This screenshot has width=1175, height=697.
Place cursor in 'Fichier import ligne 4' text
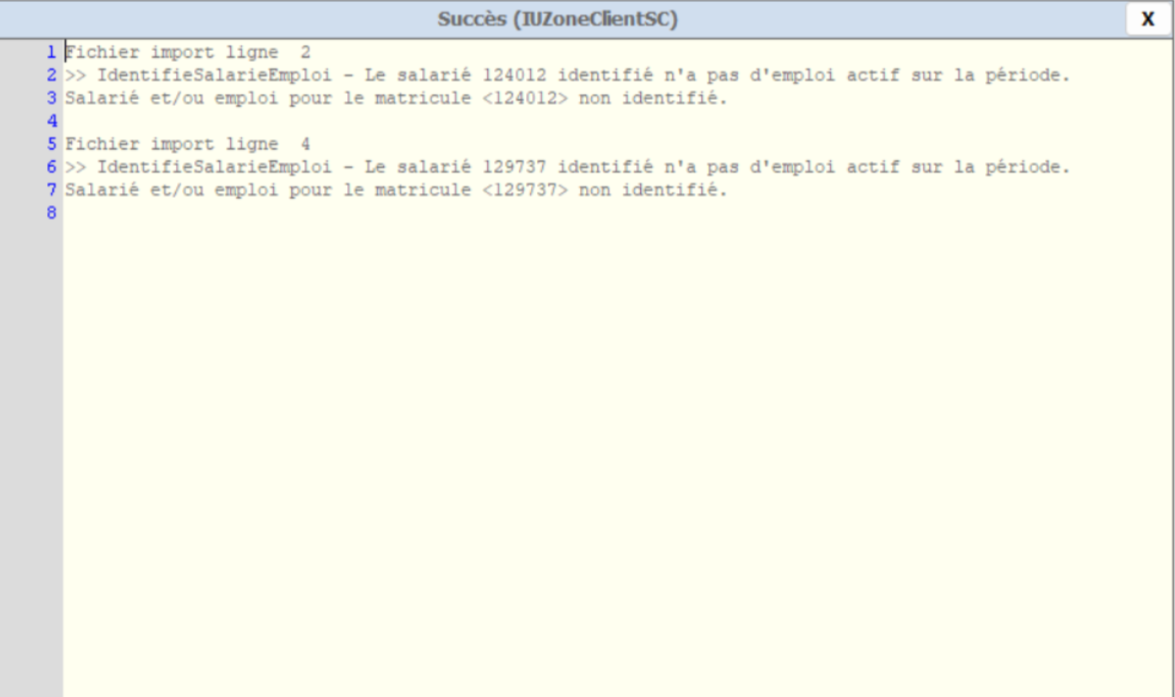click(187, 144)
